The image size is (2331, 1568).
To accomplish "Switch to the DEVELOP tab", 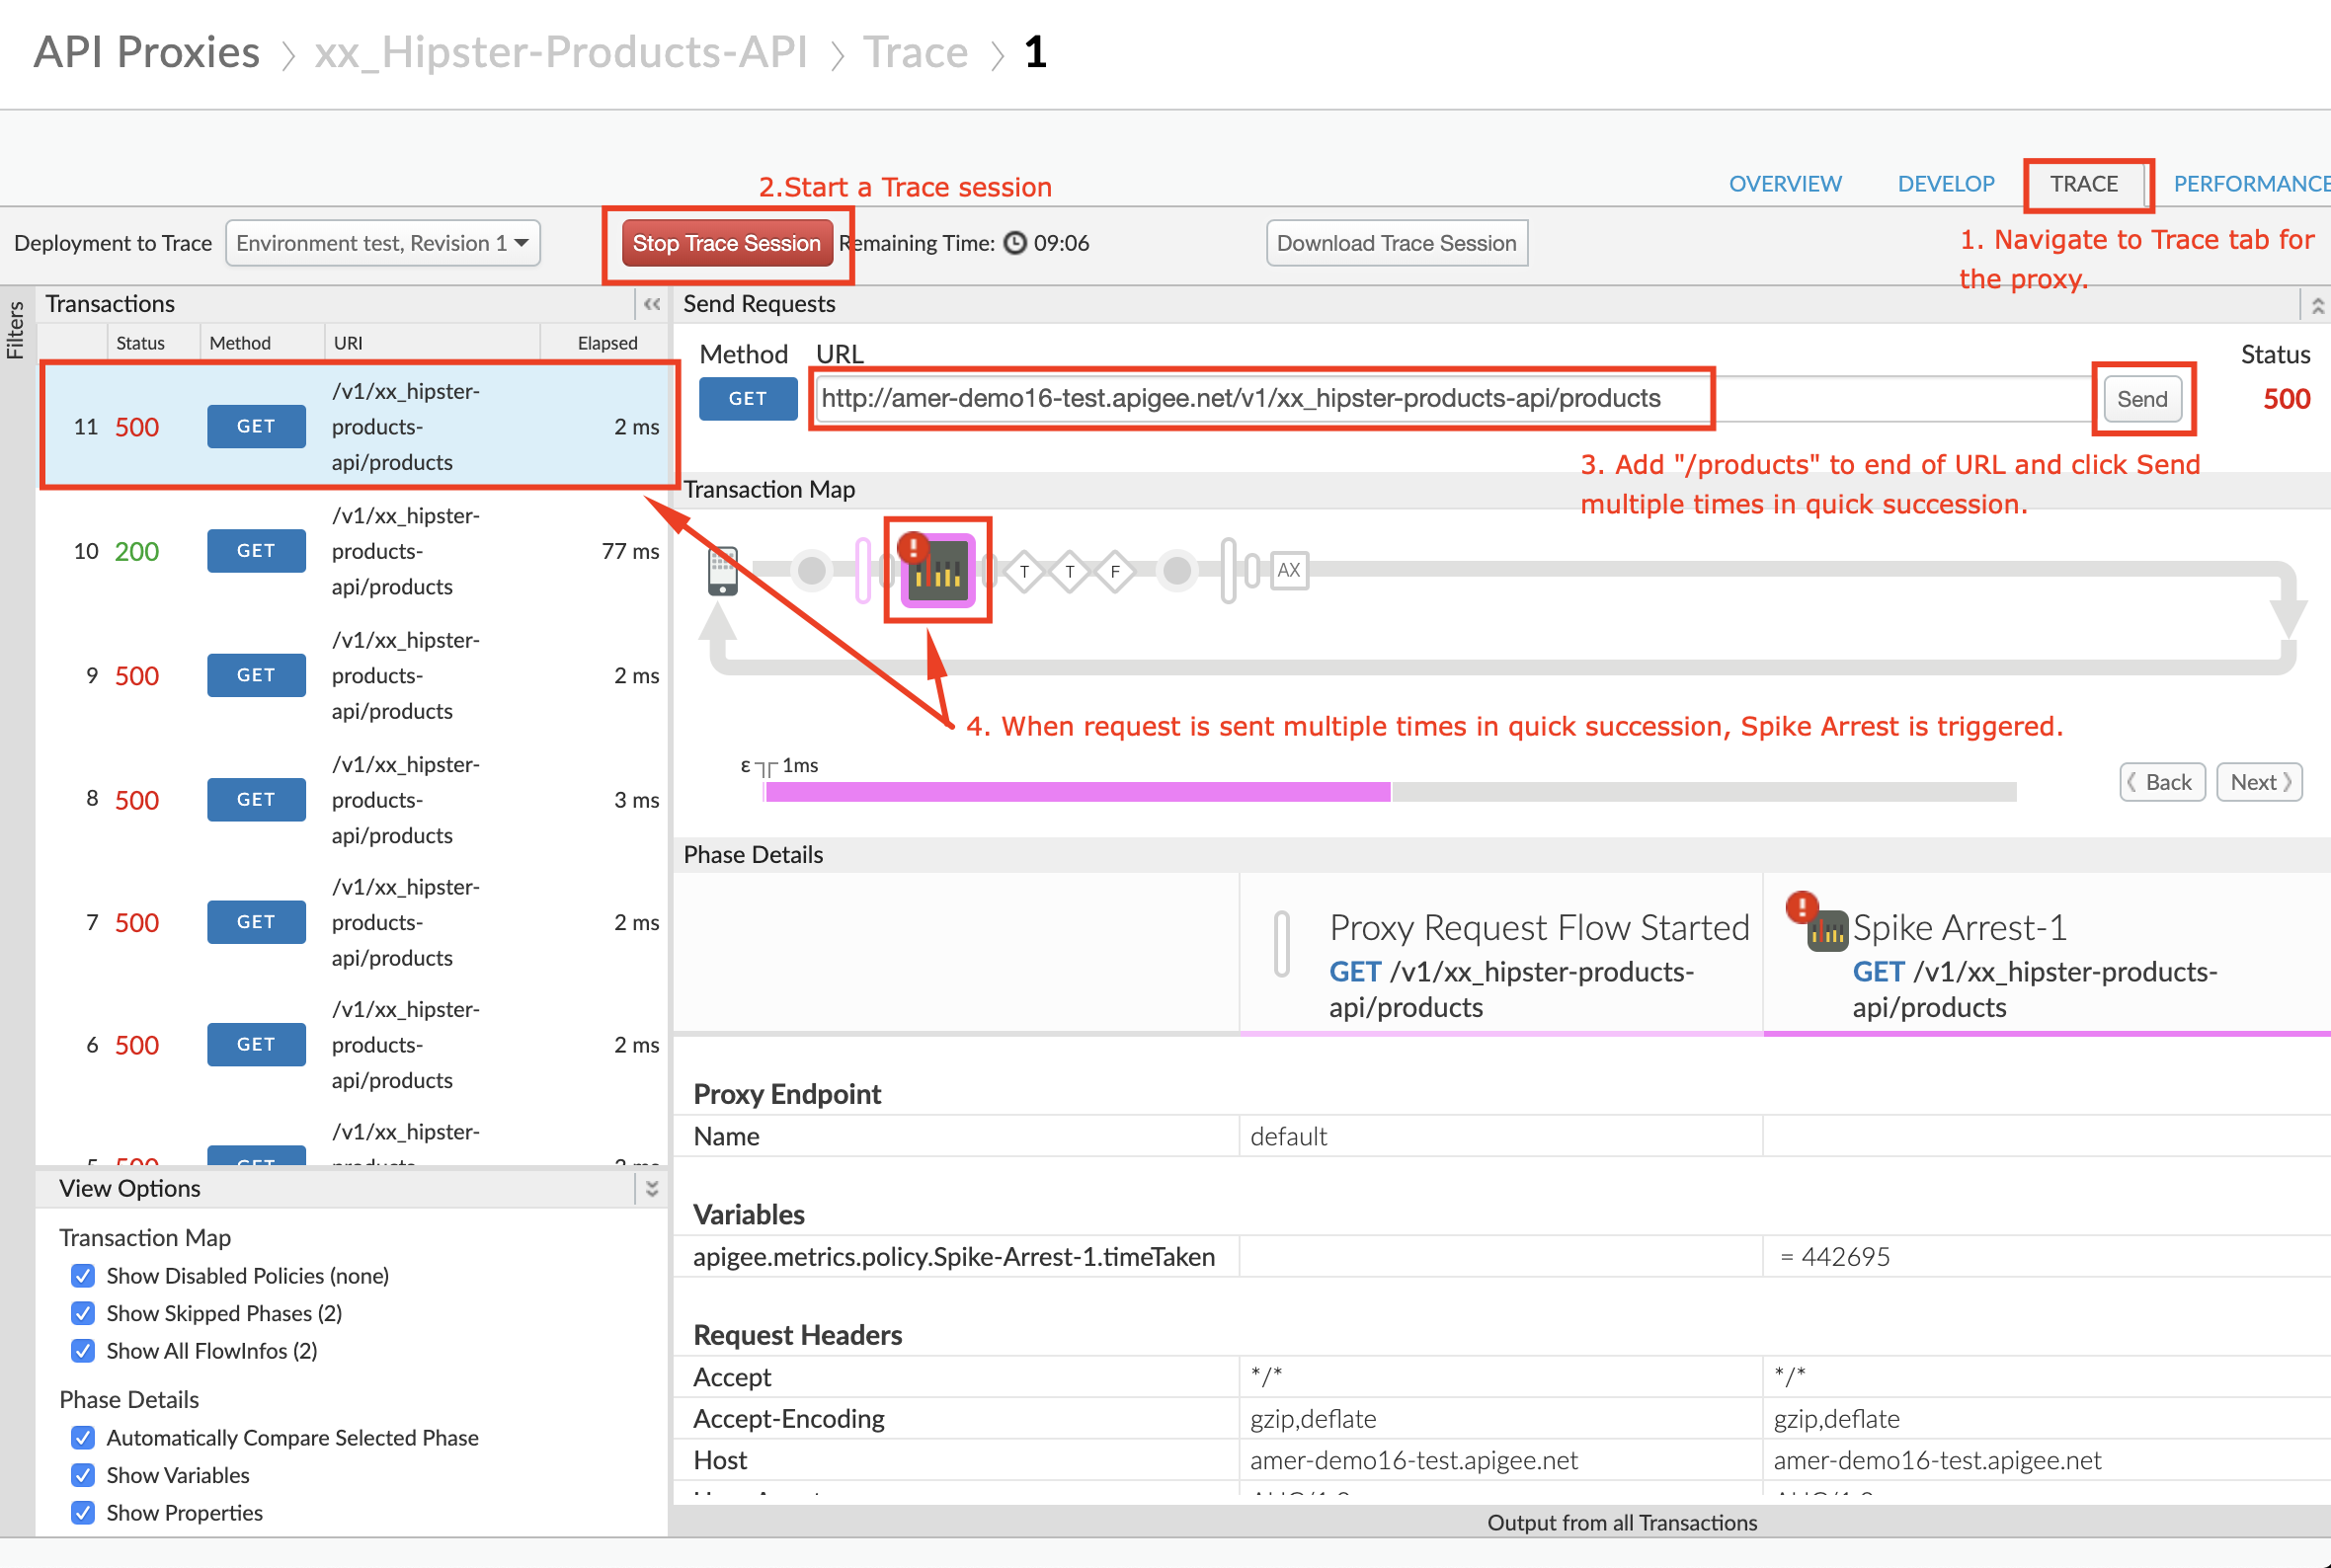I will tap(1946, 184).
